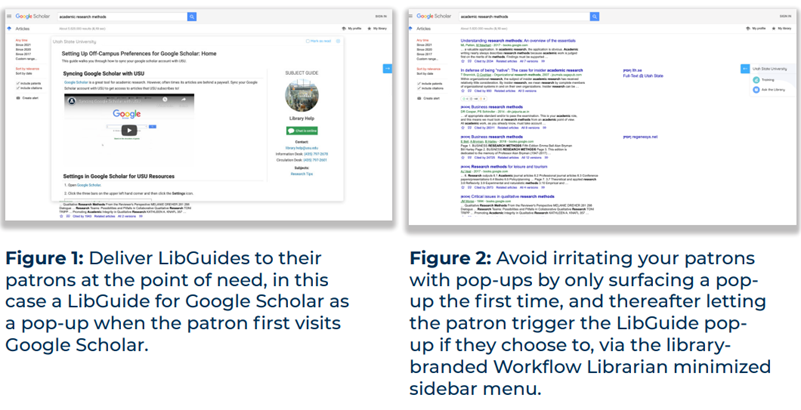This screenshot has height=410, width=801.
Task: Click Full-Text @ Utah State link
Action: point(643,76)
